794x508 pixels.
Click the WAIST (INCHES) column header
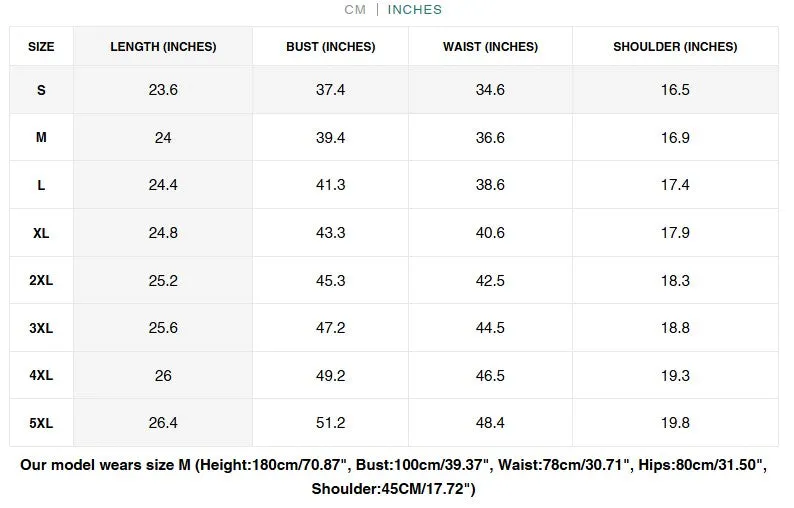pos(490,47)
